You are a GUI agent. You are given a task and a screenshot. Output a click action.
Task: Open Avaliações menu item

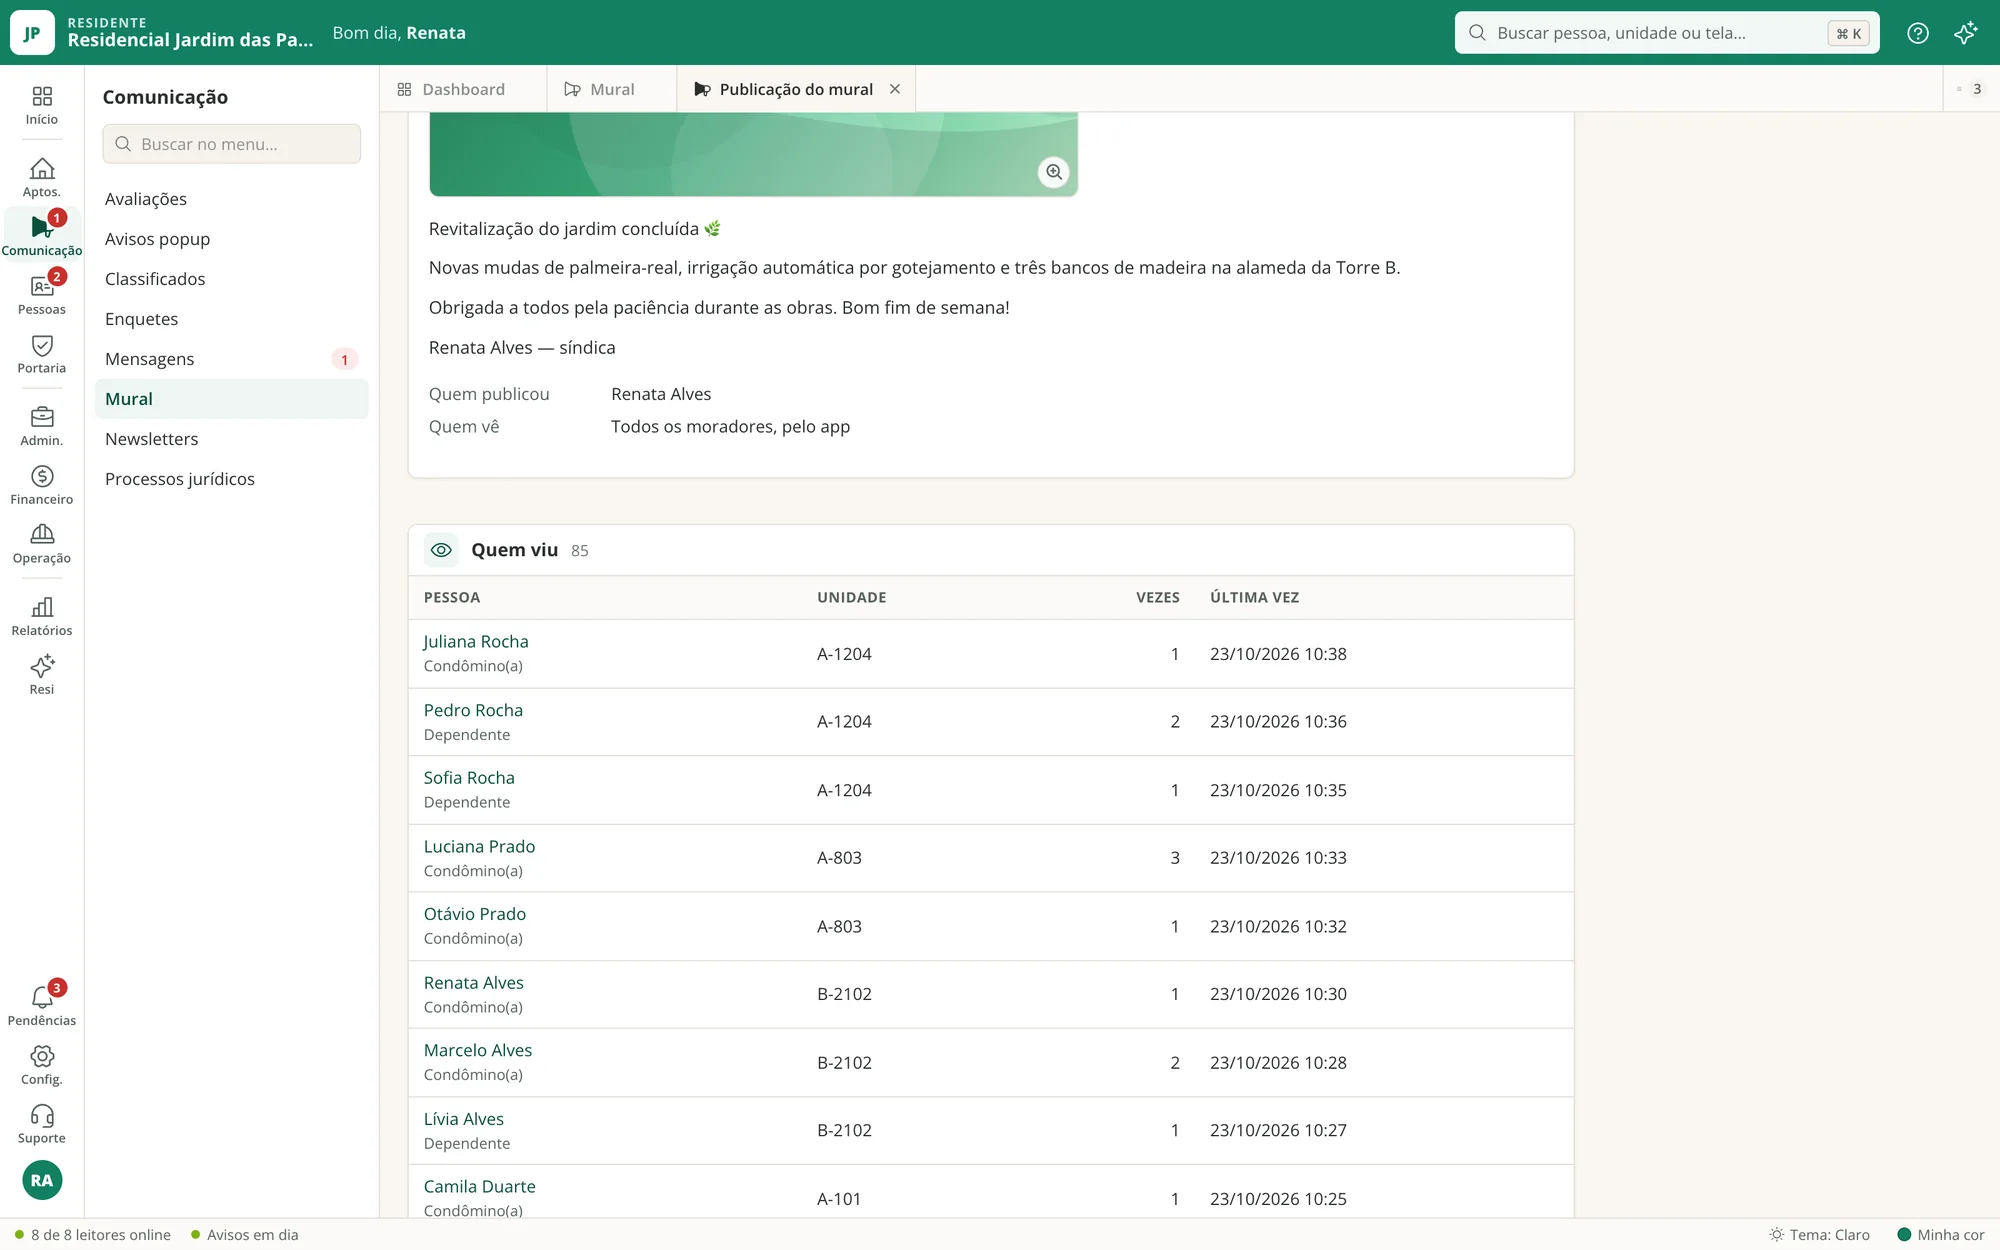[231, 199]
